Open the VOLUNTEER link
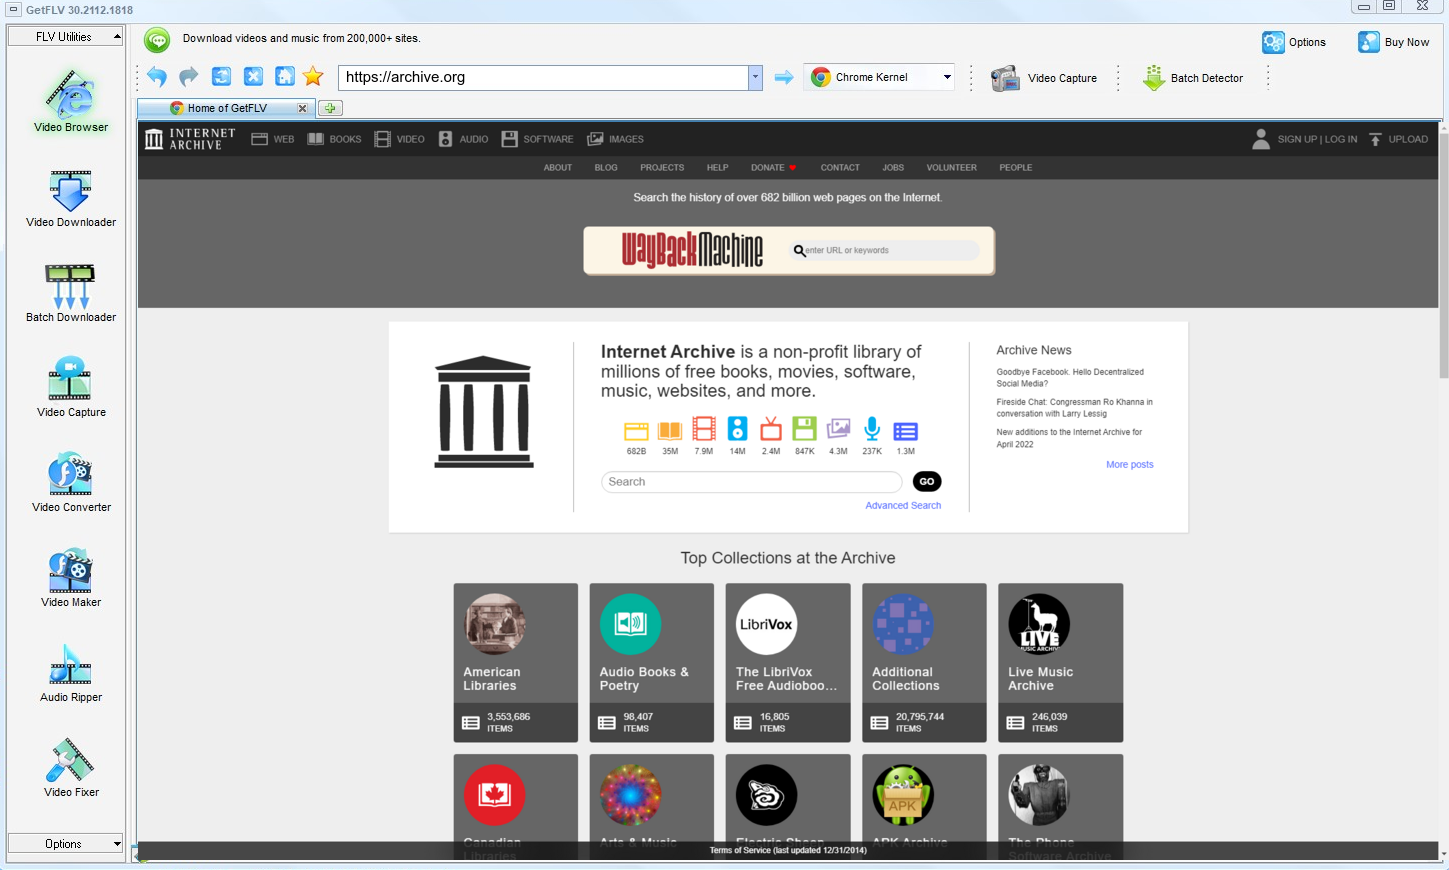1449x870 pixels. pos(951,168)
